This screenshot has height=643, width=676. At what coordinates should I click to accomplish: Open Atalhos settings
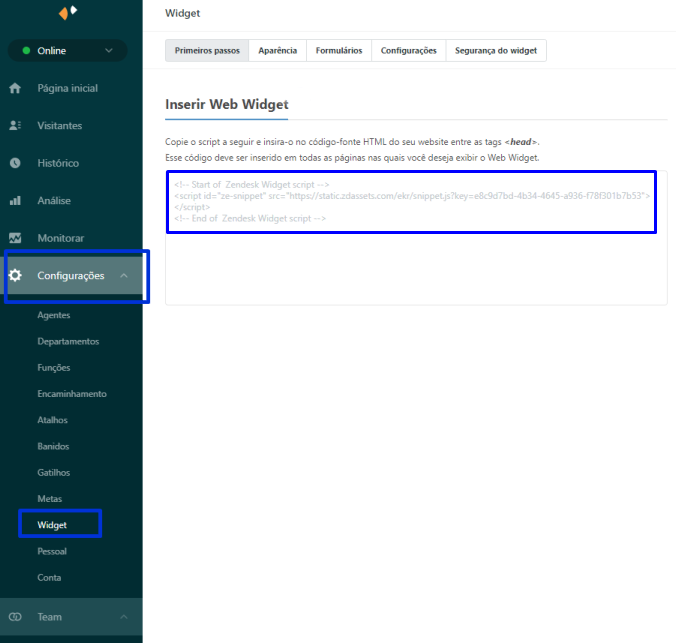53,420
